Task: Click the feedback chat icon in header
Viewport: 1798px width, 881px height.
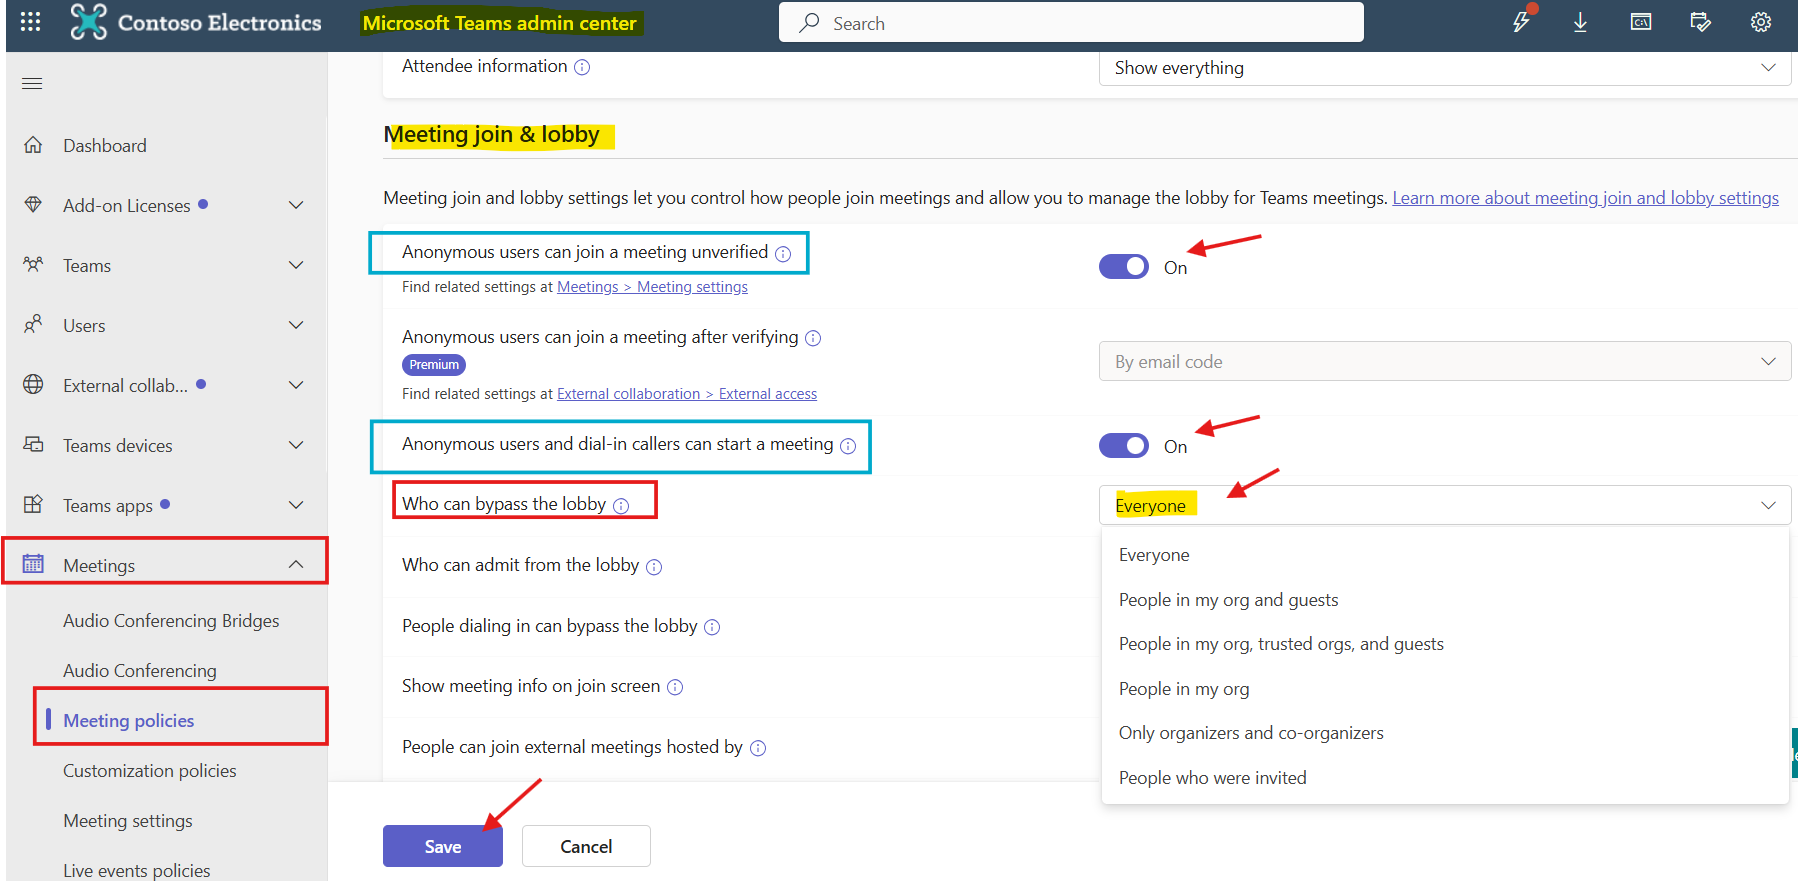Action: [1700, 22]
